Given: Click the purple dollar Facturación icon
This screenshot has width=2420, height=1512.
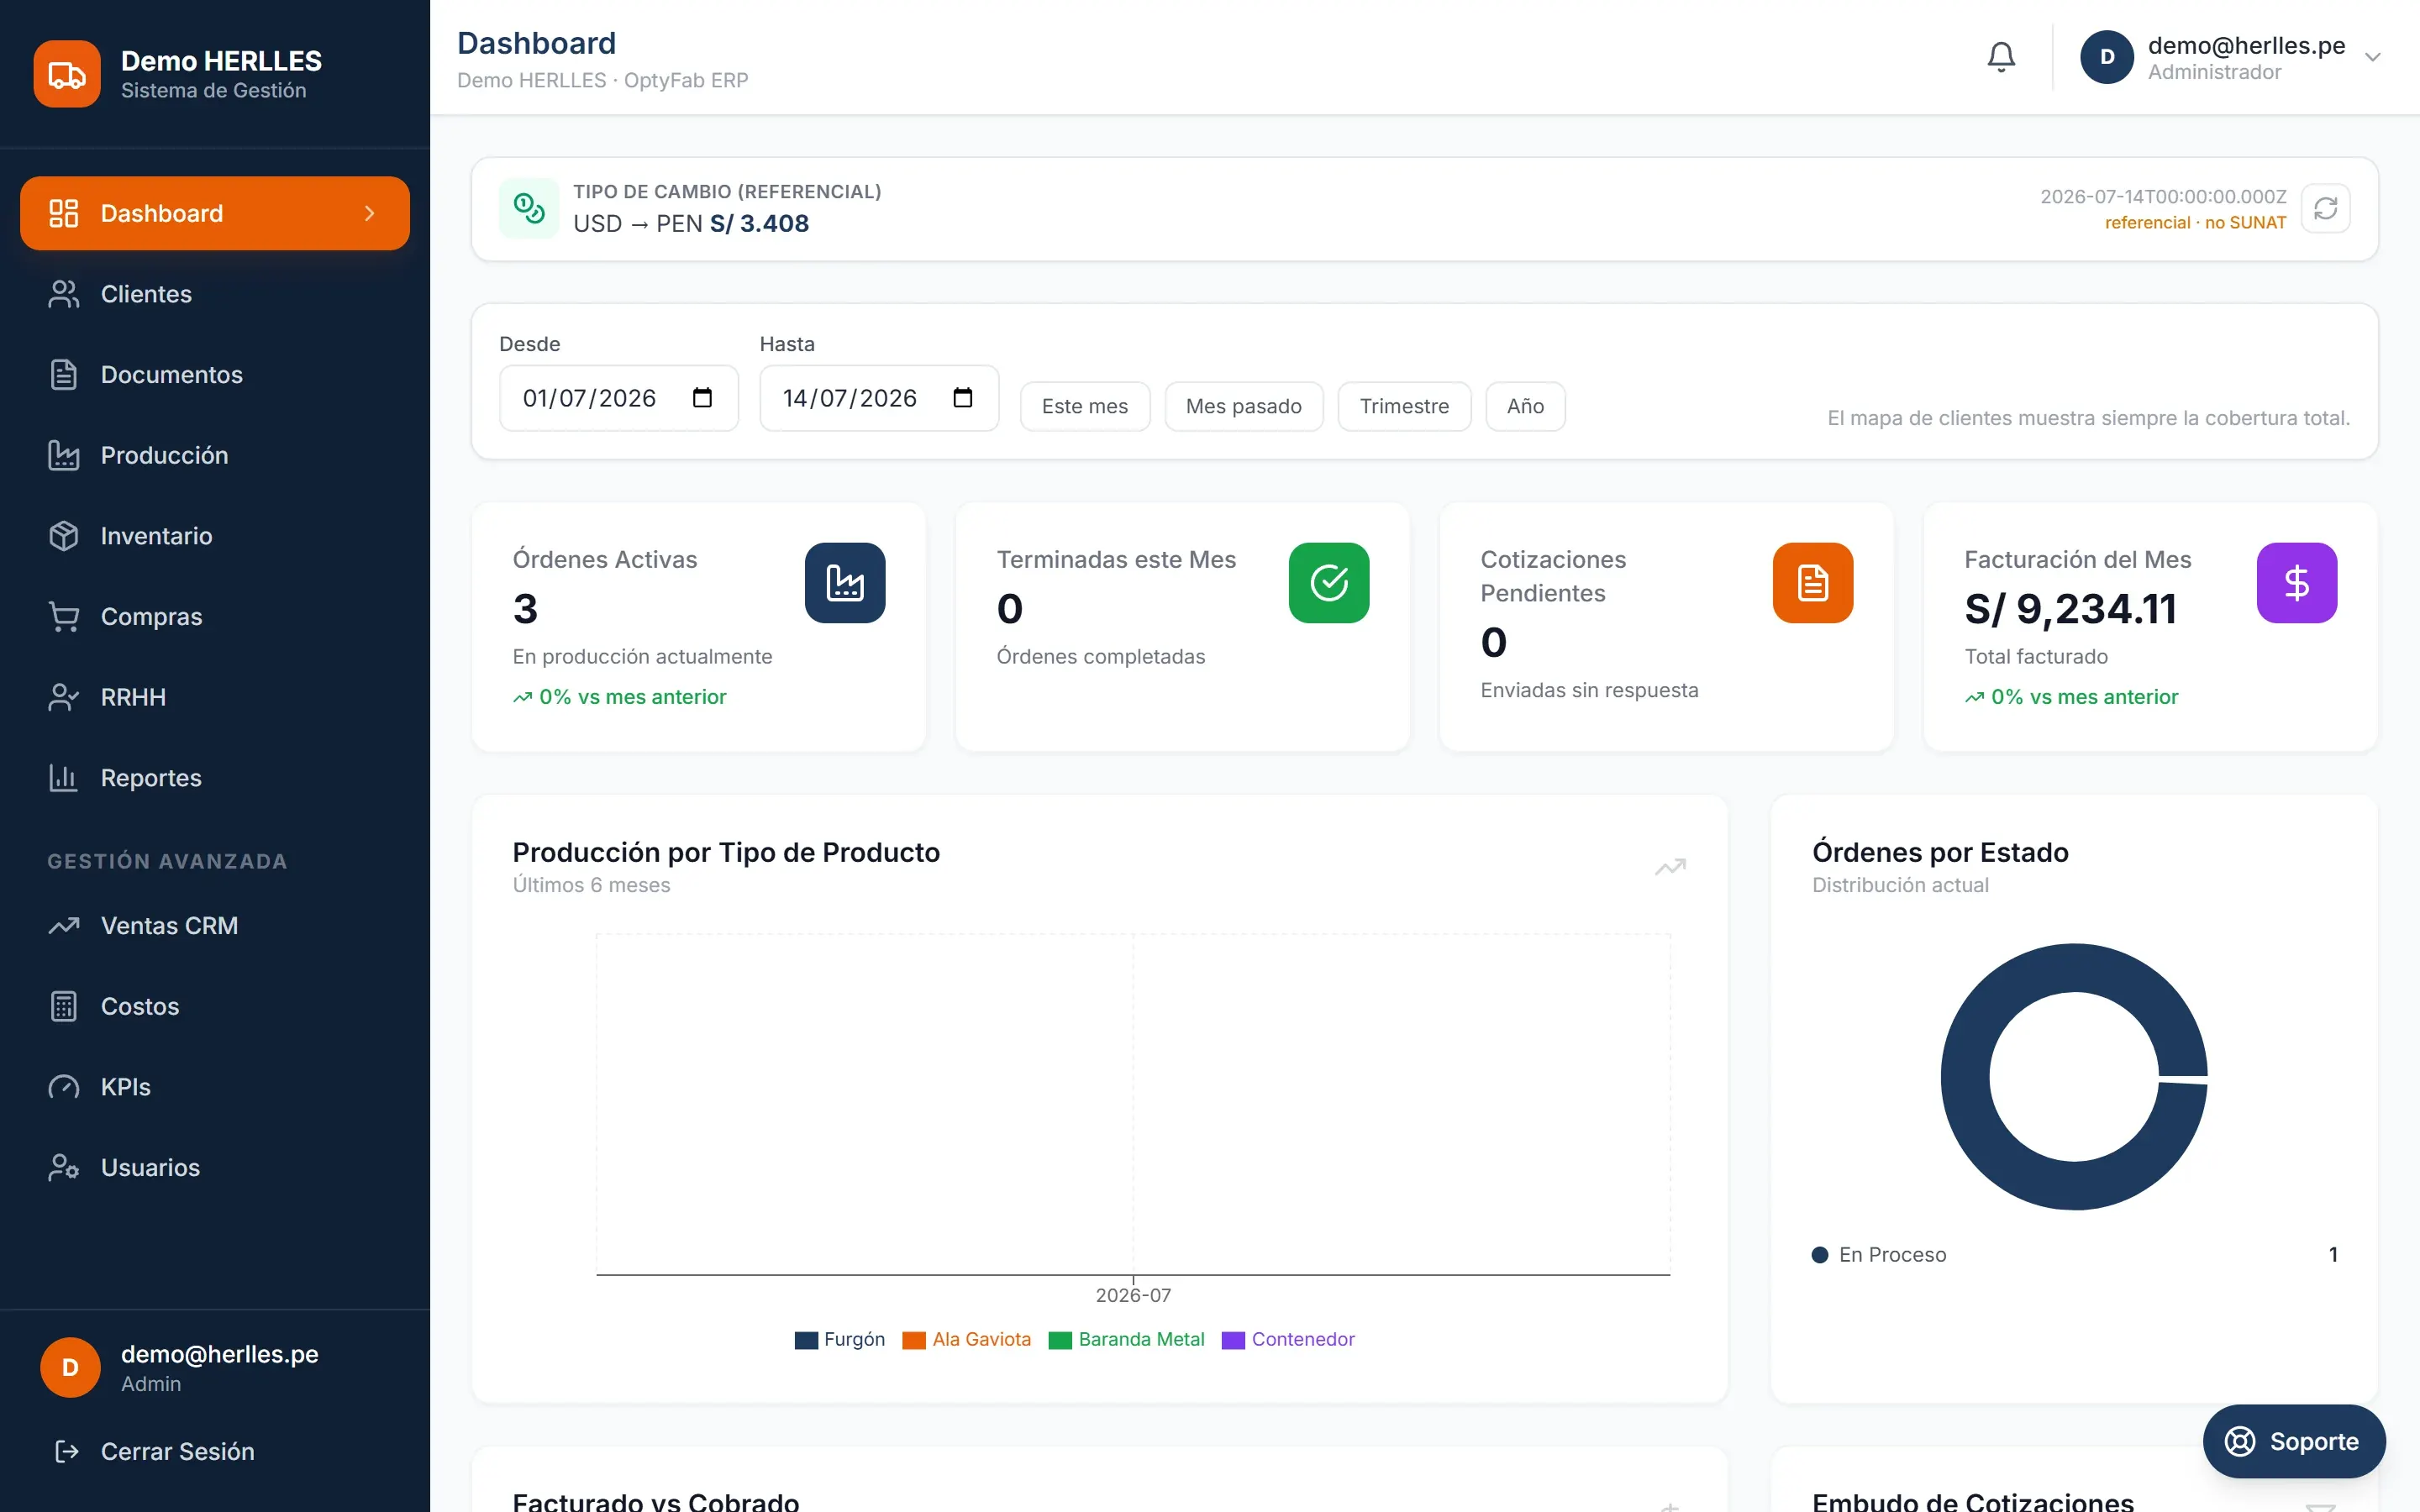Looking at the screenshot, I should pyautogui.click(x=2297, y=583).
